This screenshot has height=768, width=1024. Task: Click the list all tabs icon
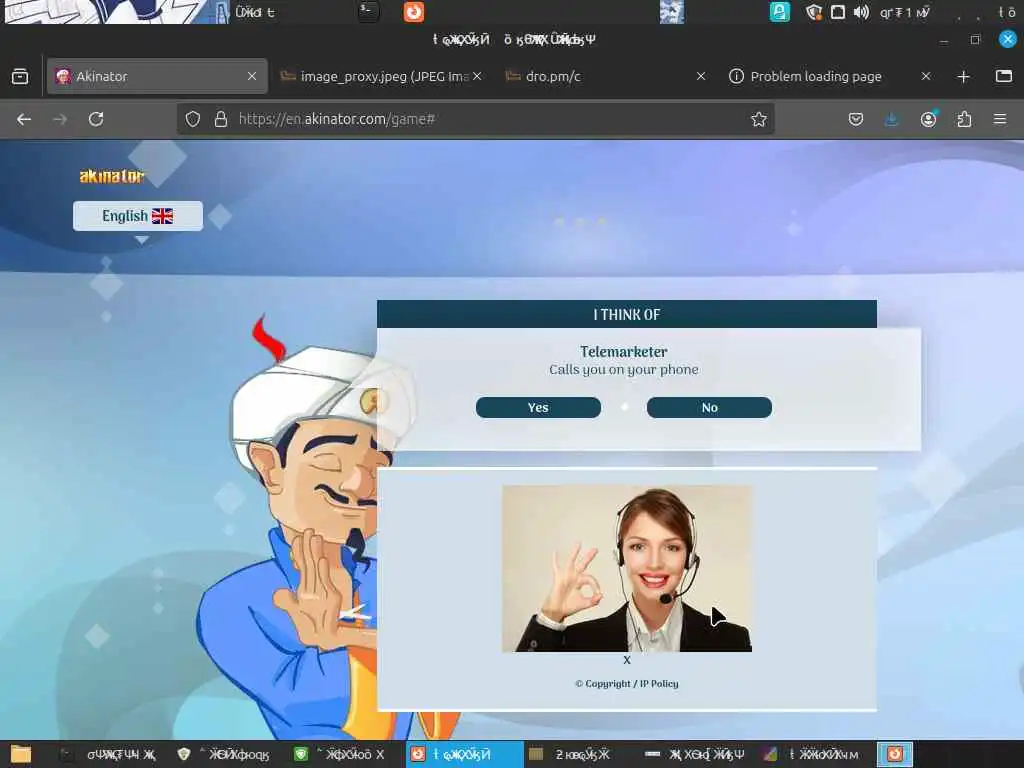(1004, 76)
